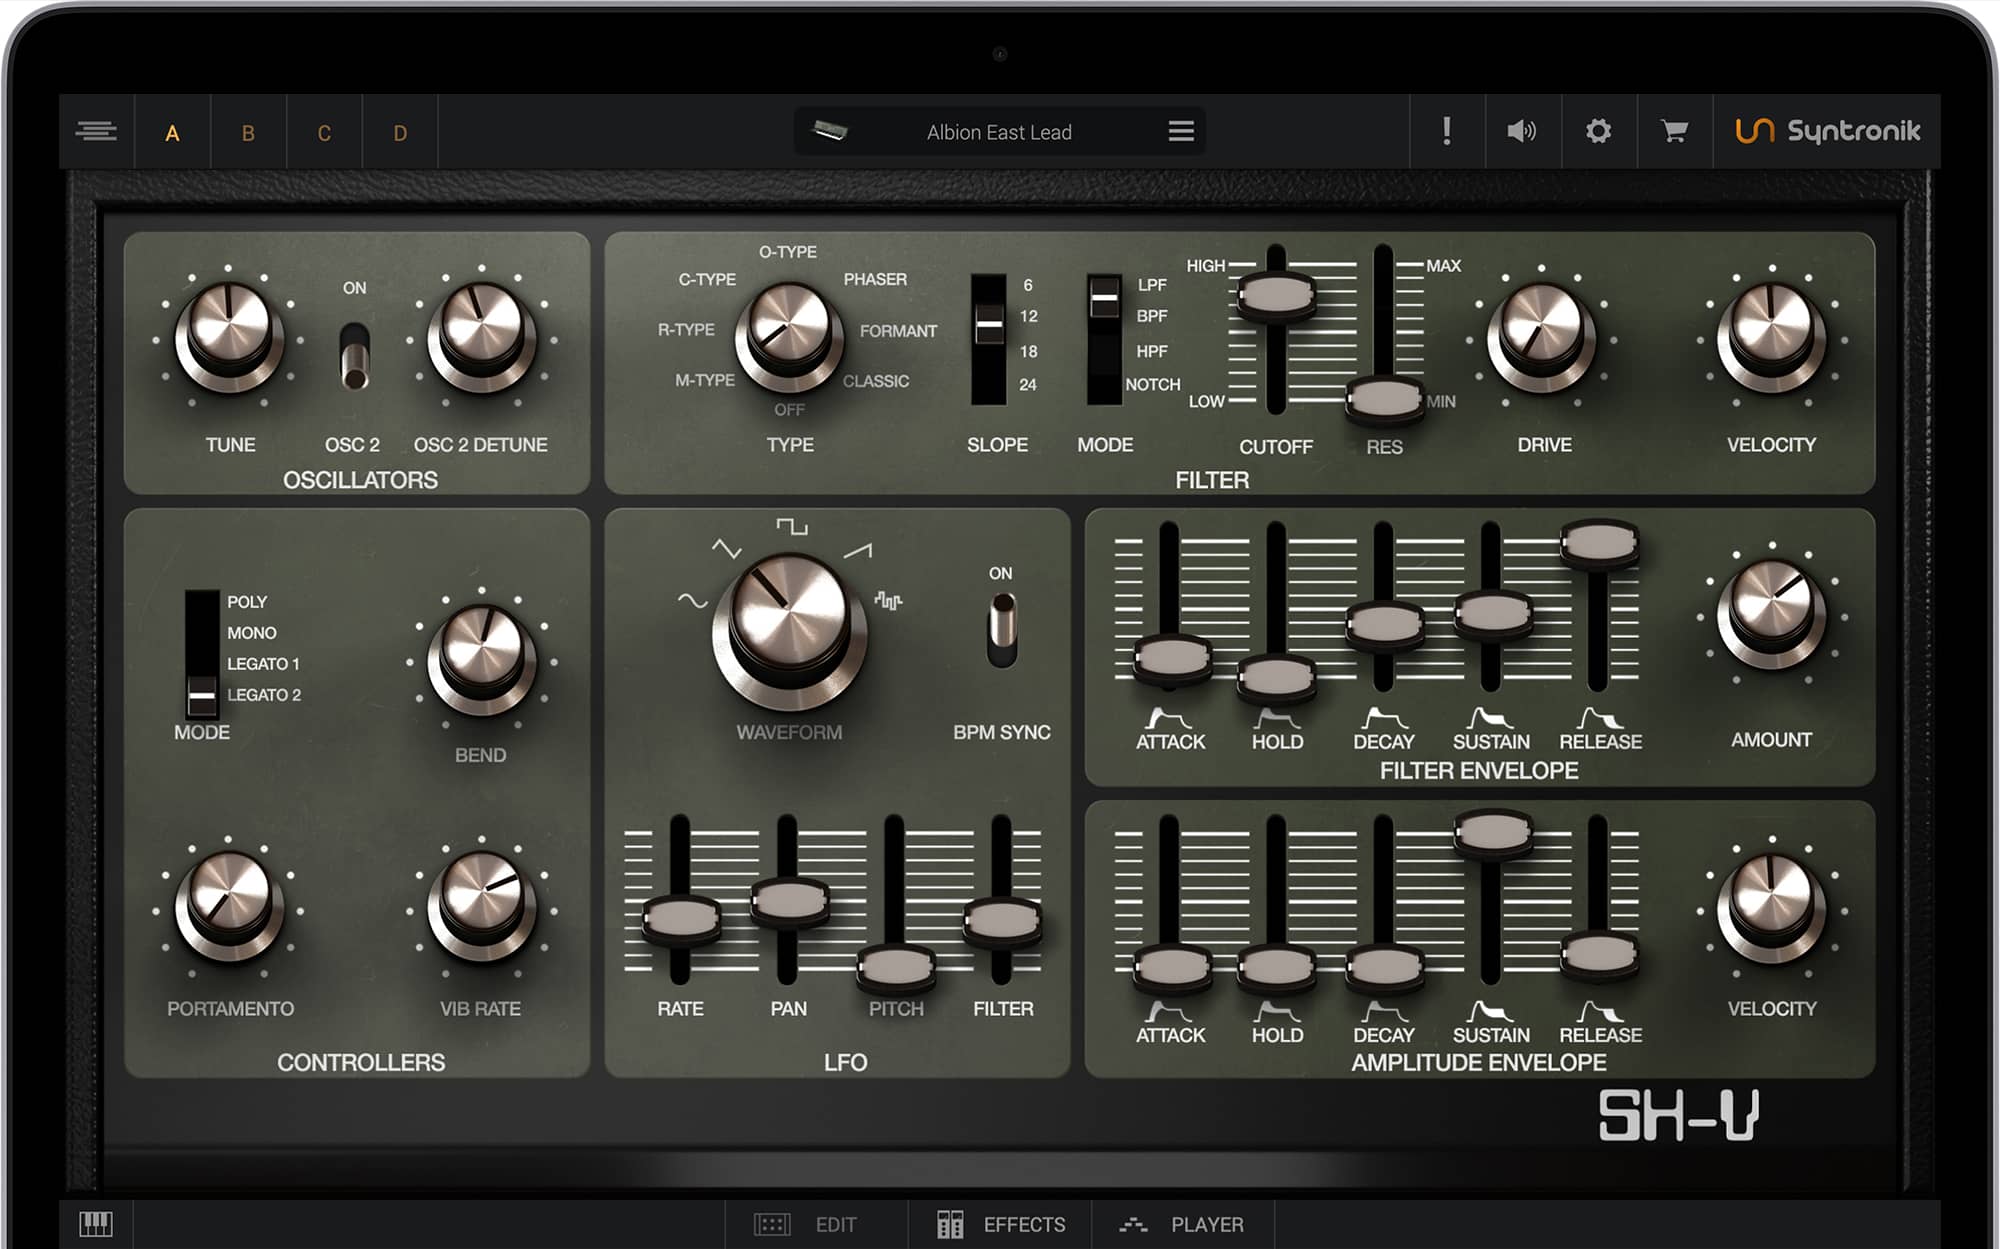This screenshot has width=2000, height=1249.
Task: Select the sine wave LFO icon
Action: click(x=692, y=600)
